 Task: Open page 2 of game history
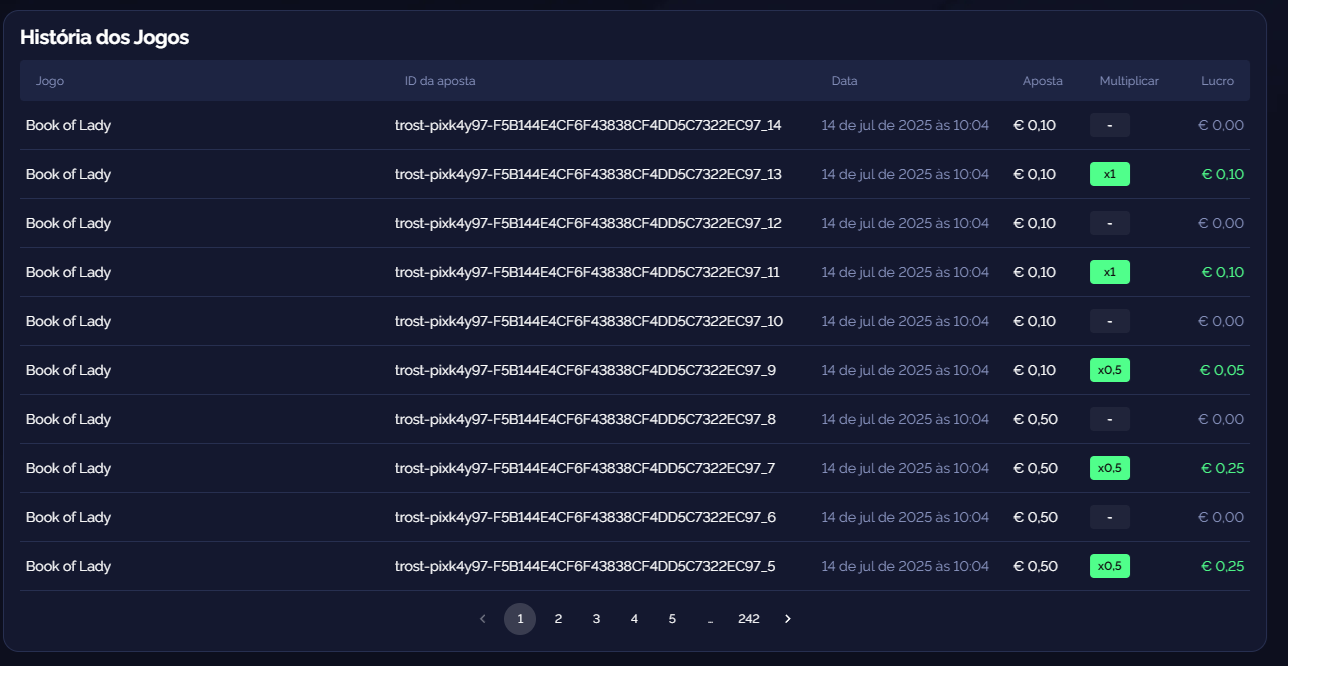point(558,619)
